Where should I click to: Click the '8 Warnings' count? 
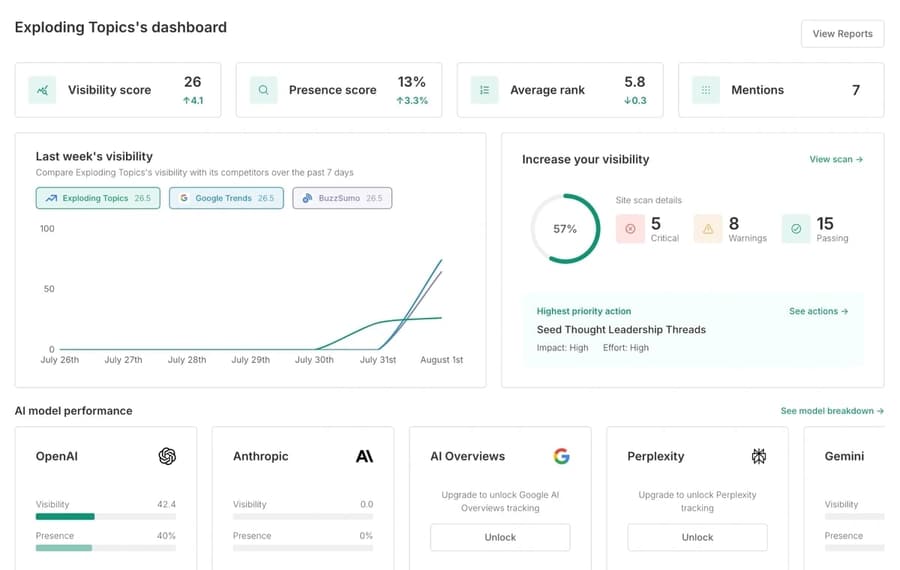pos(747,229)
